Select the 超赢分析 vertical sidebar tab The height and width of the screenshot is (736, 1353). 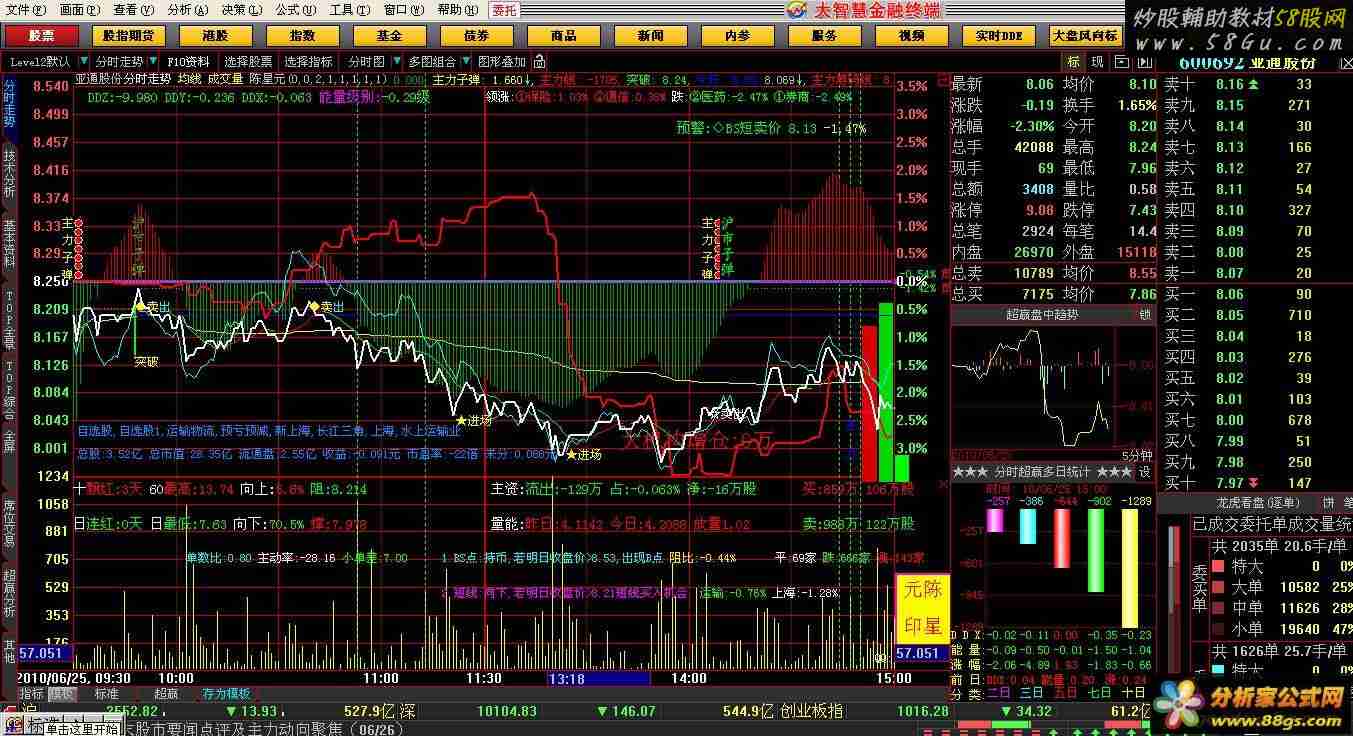click(x=9, y=594)
